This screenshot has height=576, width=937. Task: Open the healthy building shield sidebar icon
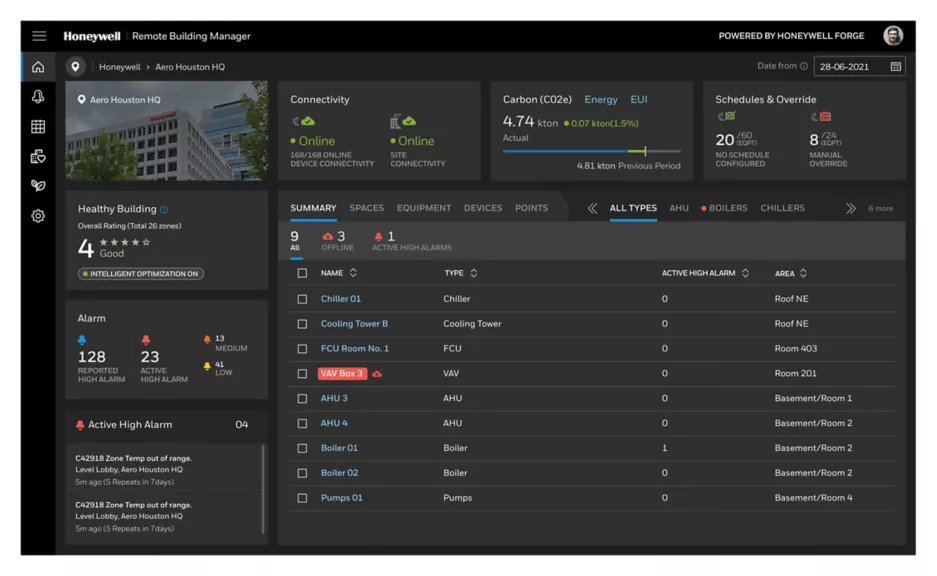pyautogui.click(x=38, y=157)
